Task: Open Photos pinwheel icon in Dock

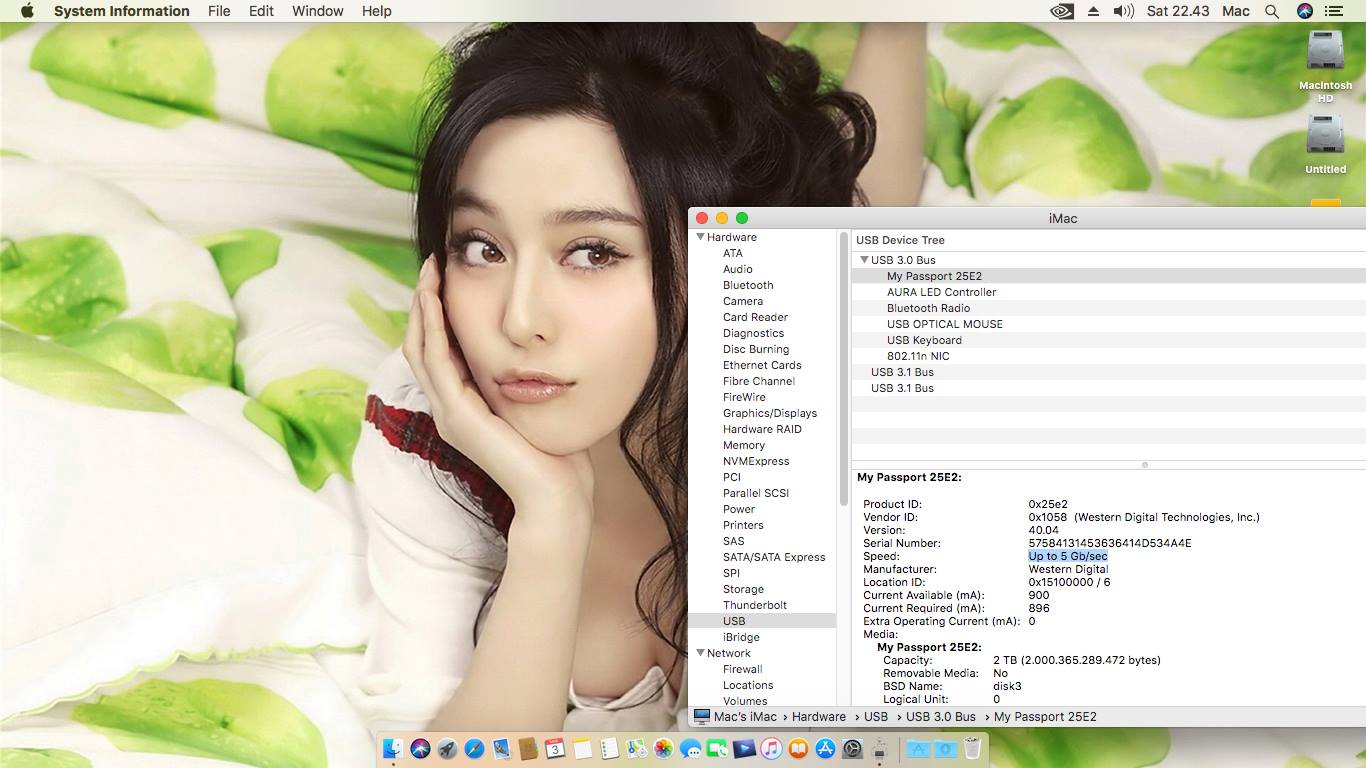Action: [663, 748]
